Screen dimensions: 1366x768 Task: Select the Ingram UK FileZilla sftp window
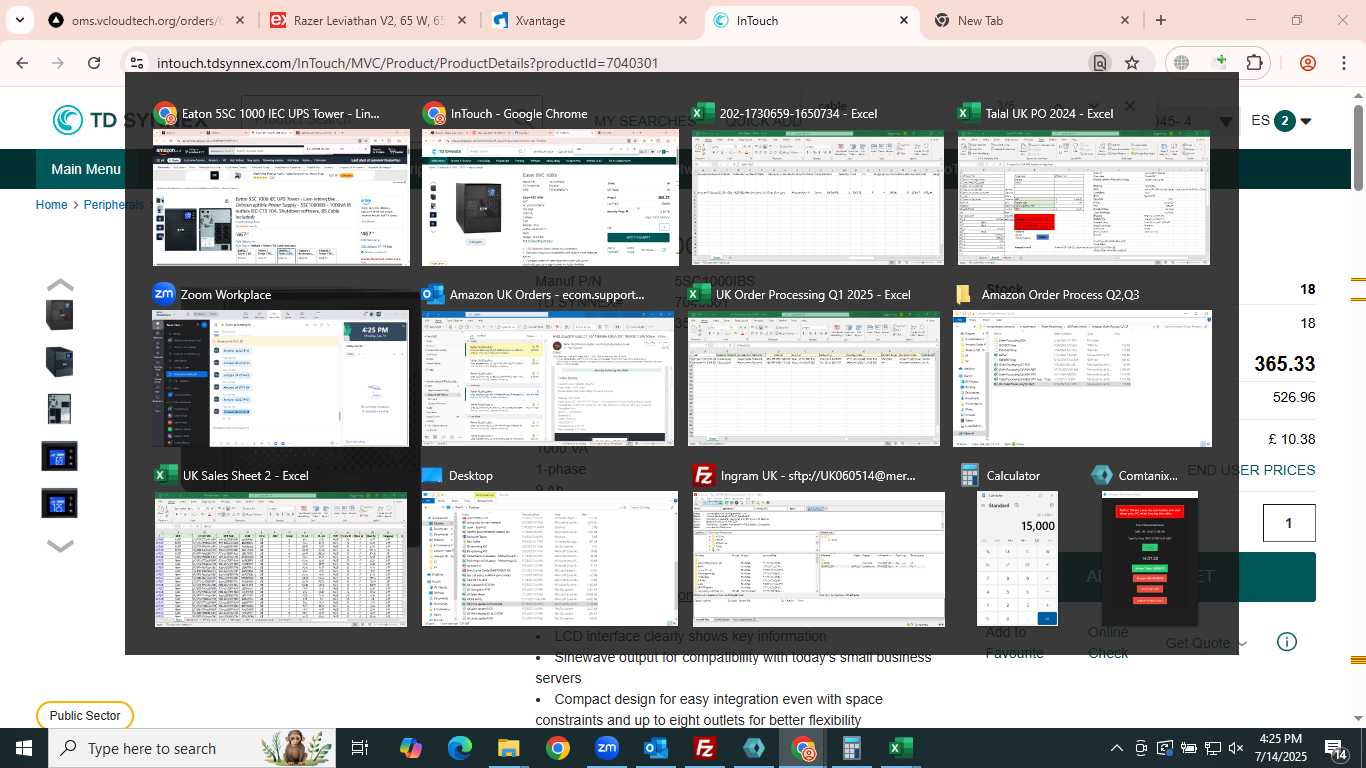pos(818,559)
